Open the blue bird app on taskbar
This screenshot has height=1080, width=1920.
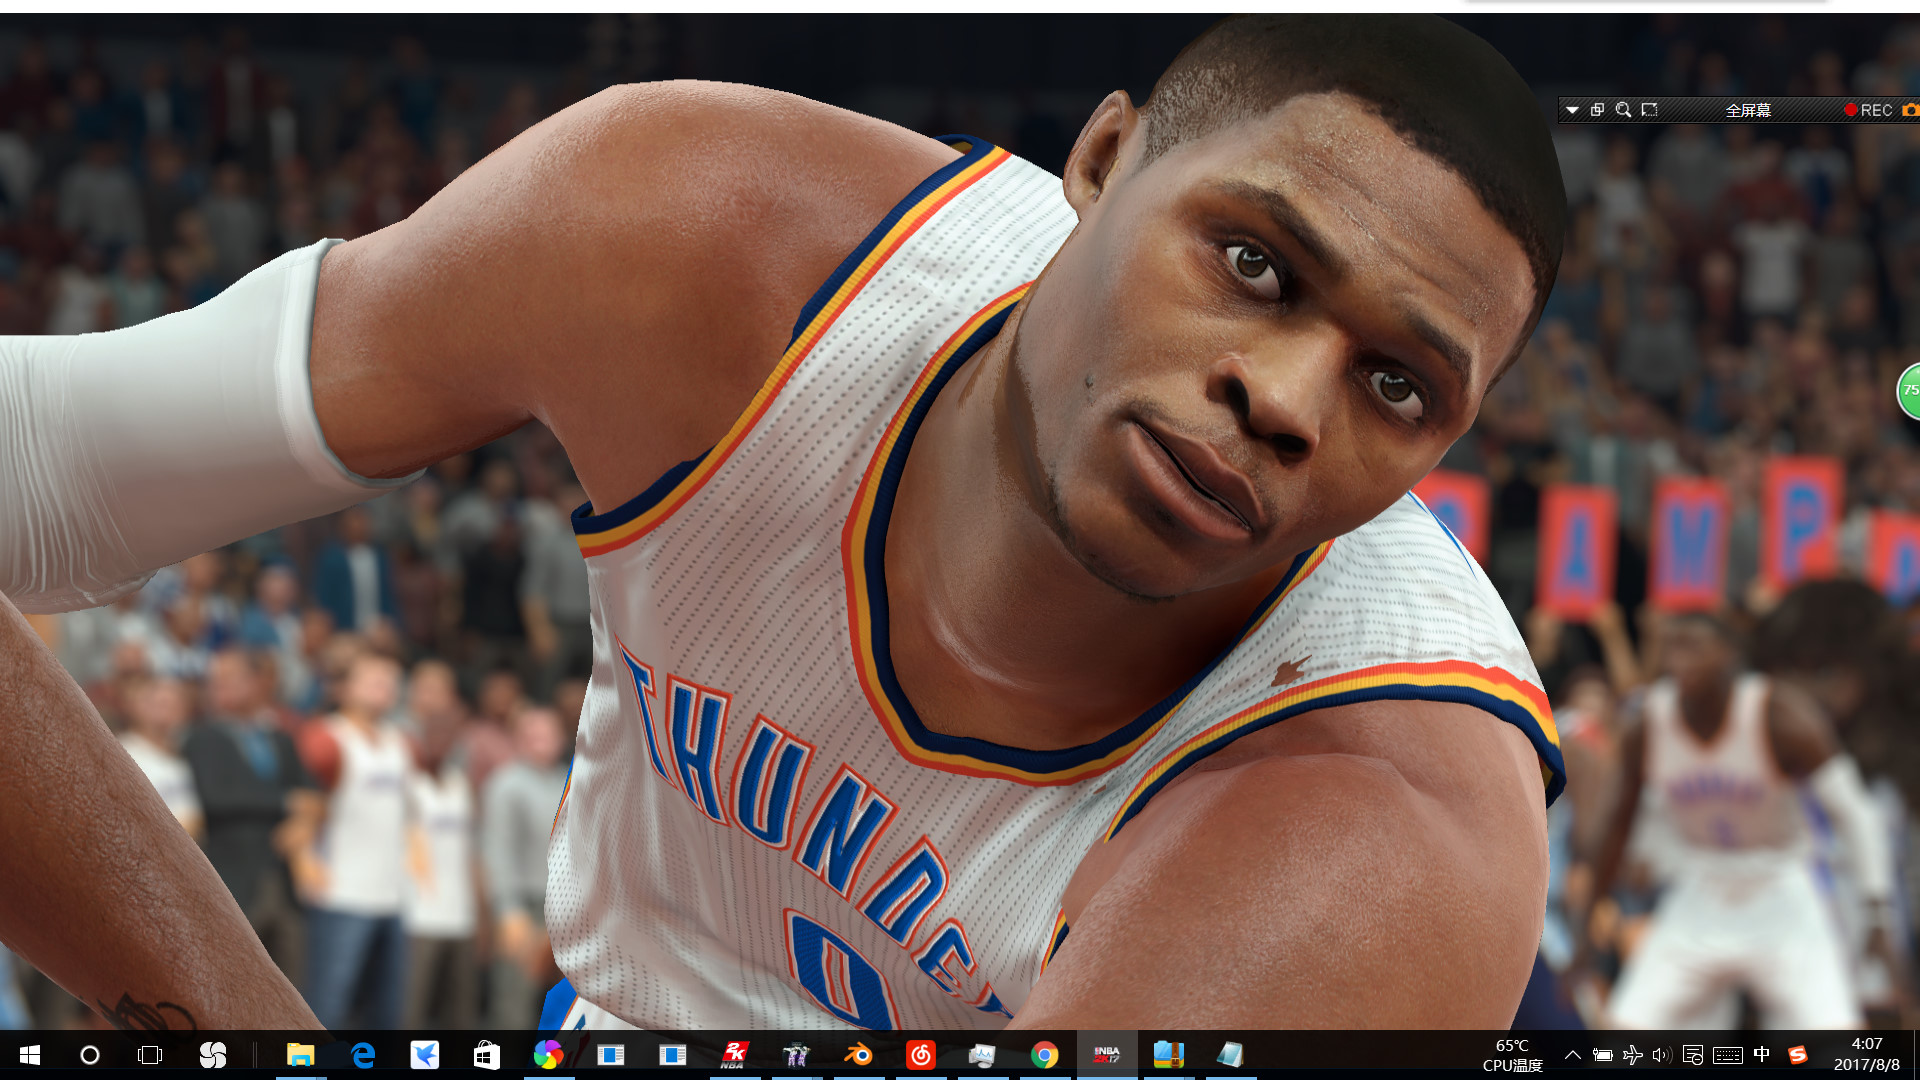coord(425,1055)
